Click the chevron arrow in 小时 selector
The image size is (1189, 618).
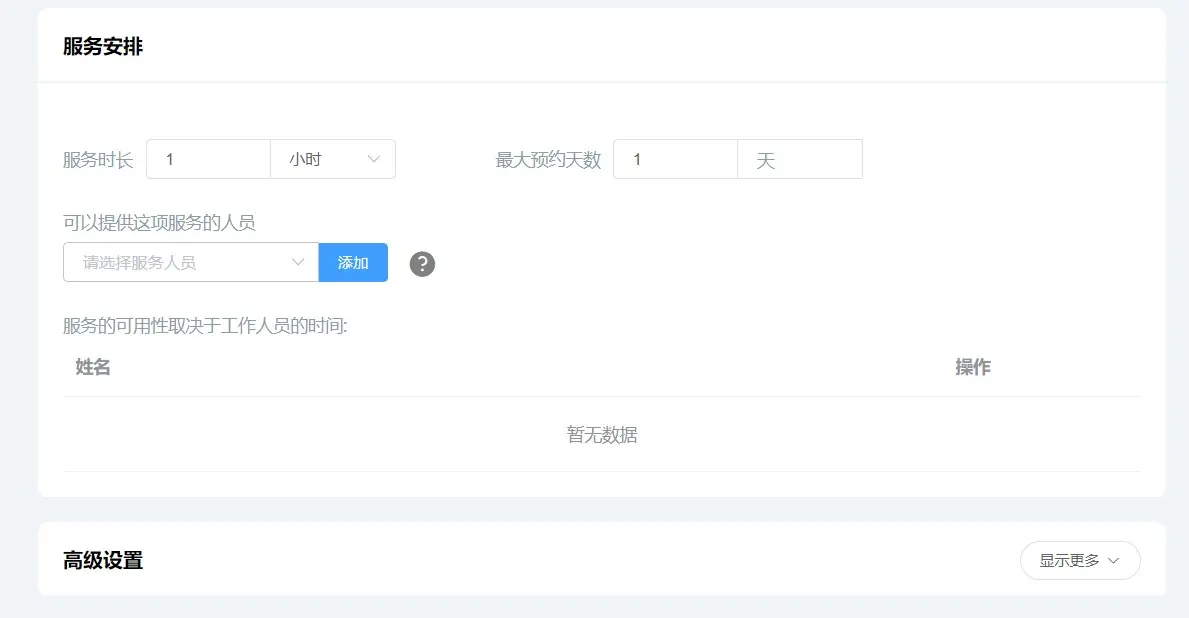coord(374,159)
